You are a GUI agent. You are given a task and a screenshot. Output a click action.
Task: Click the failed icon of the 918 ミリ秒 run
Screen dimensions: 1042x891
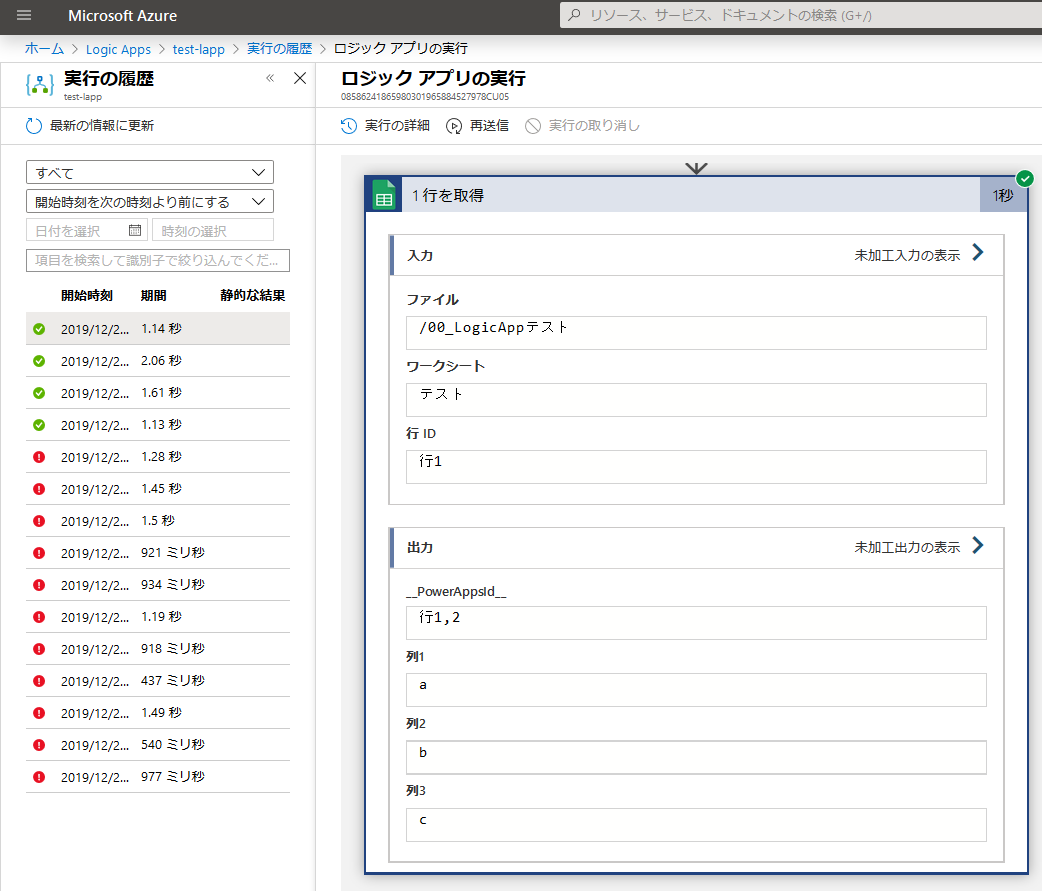click(x=39, y=648)
